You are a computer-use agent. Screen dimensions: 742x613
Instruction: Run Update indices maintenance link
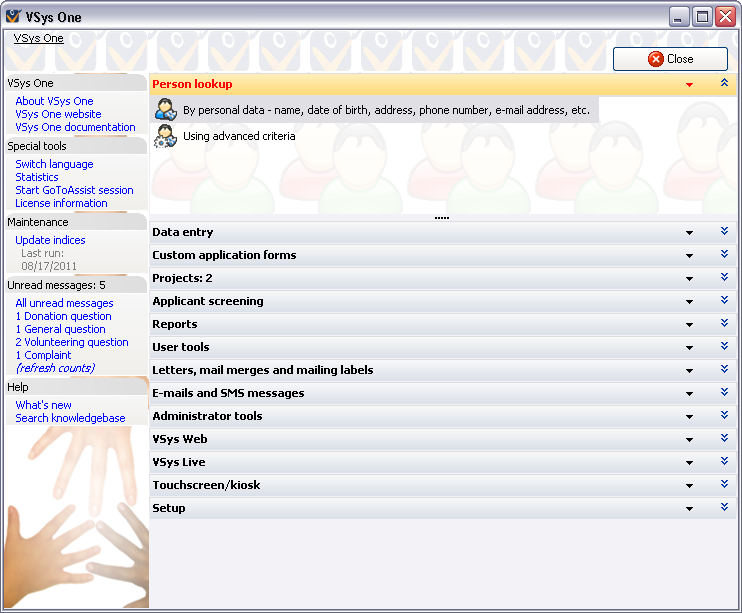[x=50, y=240]
